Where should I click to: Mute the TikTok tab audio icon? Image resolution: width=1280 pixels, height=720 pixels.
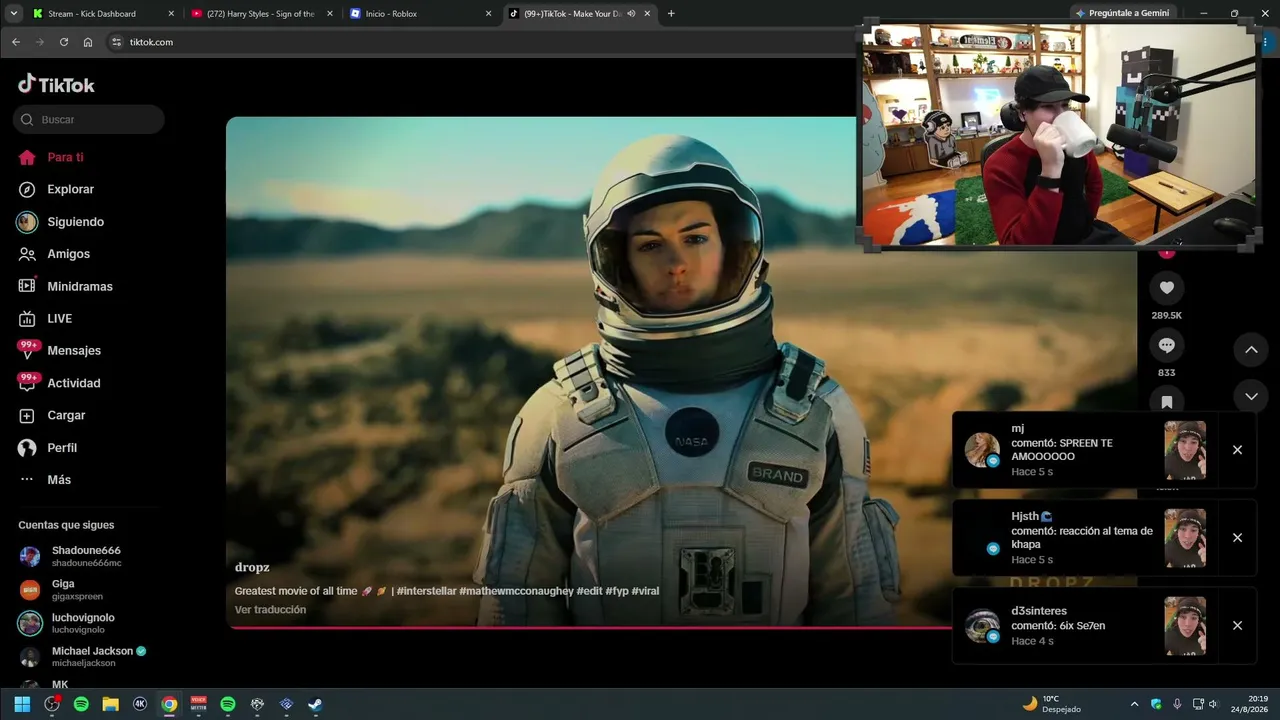[631, 14]
